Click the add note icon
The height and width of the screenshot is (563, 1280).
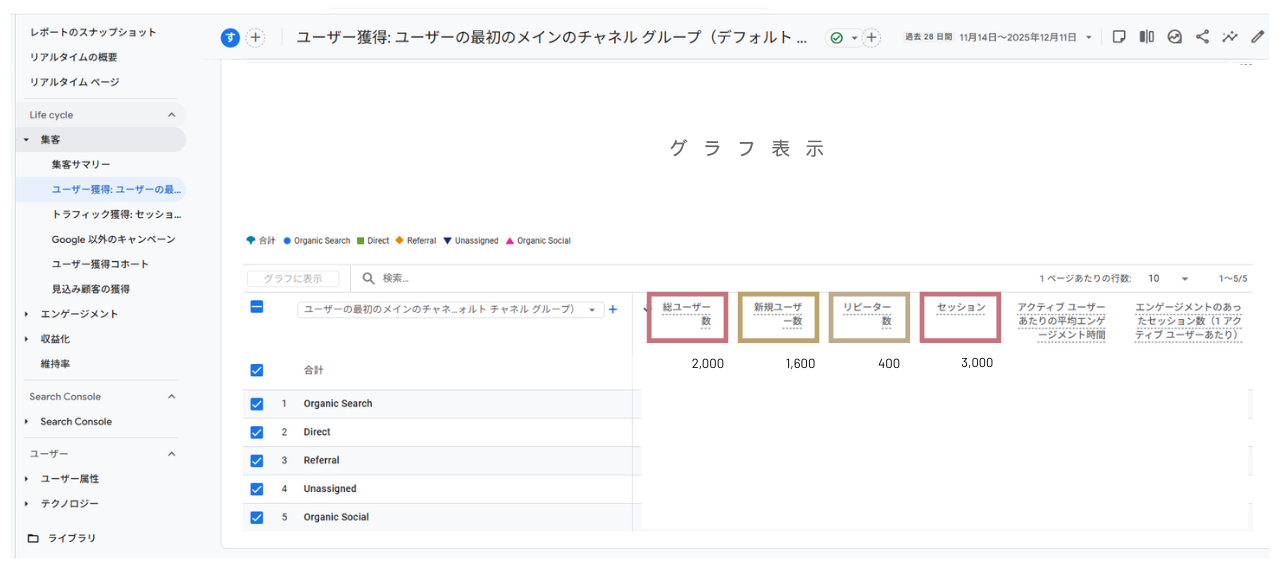click(1119, 37)
